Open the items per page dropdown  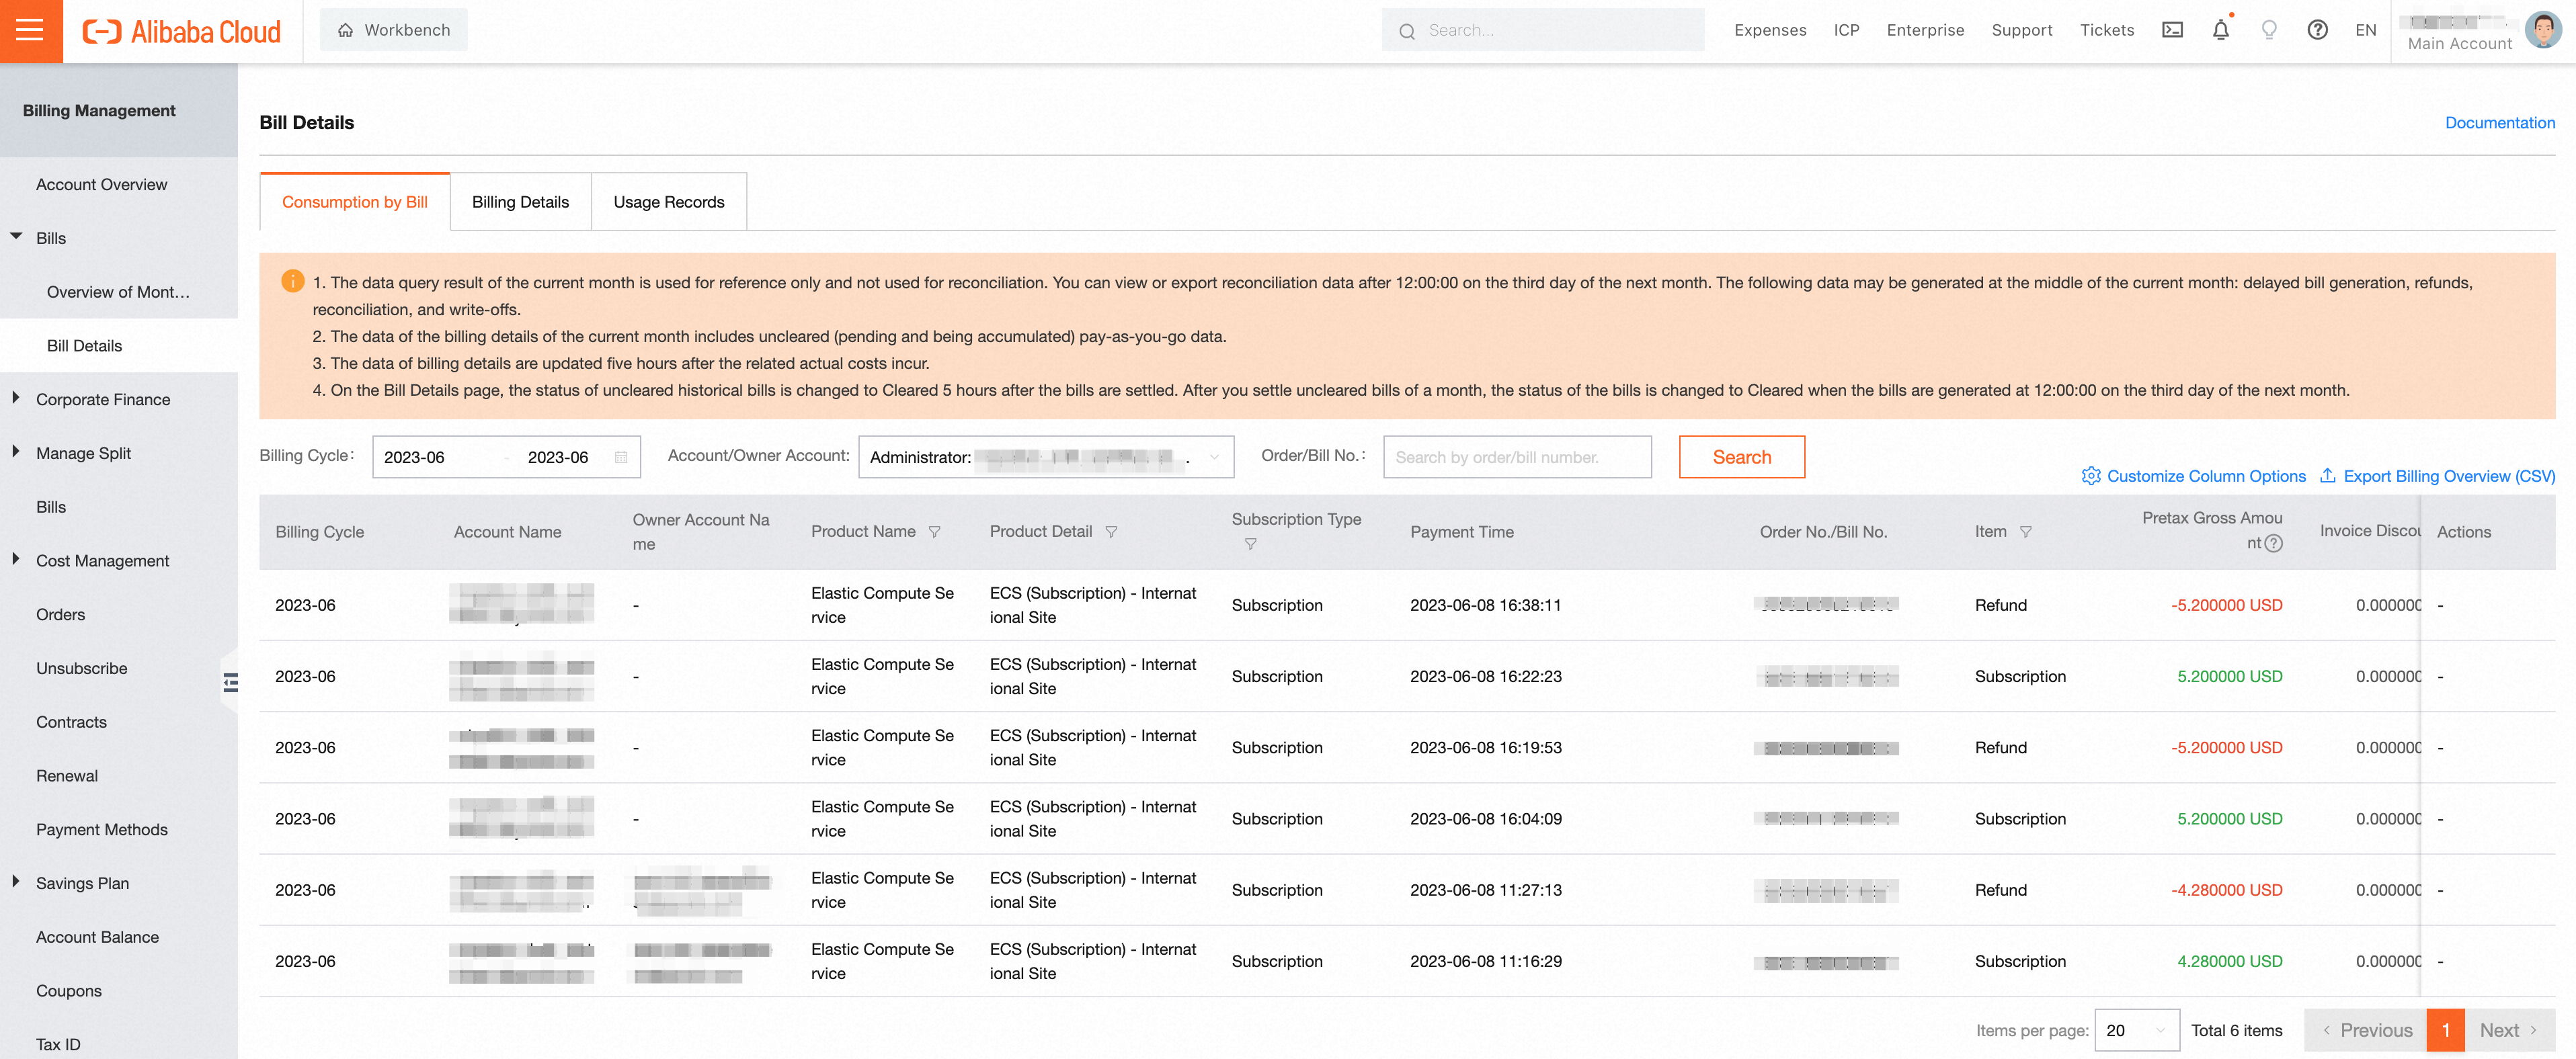(x=2136, y=1030)
